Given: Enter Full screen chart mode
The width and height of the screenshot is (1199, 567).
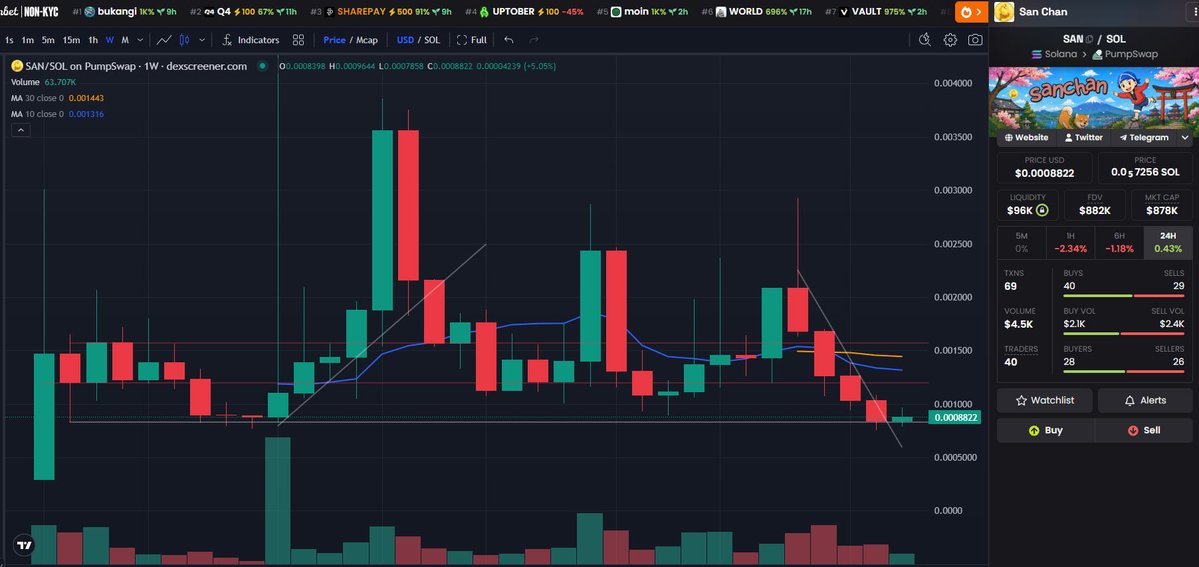Looking at the screenshot, I should tap(472, 40).
